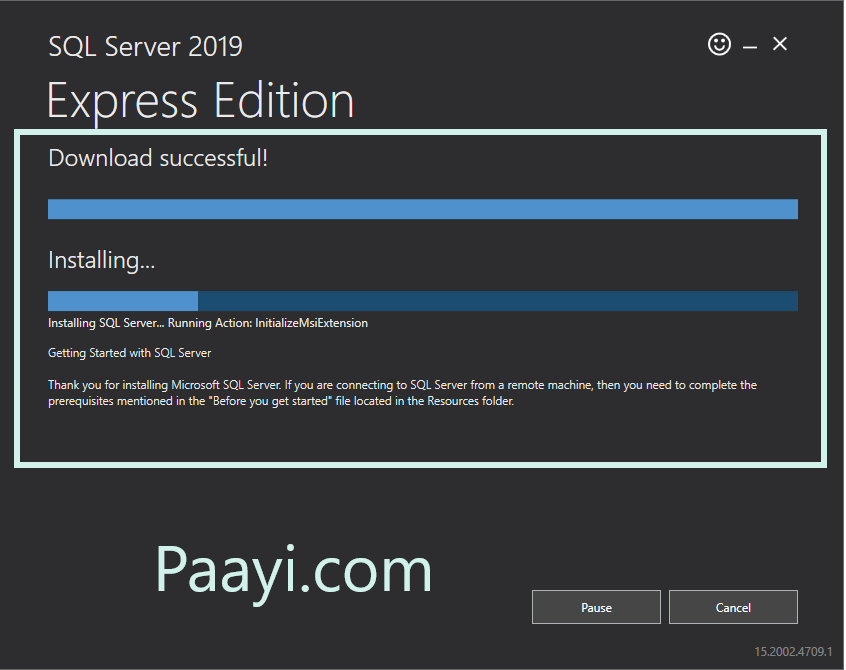Screen dimensions: 846x670
Task: Minimize the SQL Server installer window
Action: pyautogui.click(x=749, y=46)
